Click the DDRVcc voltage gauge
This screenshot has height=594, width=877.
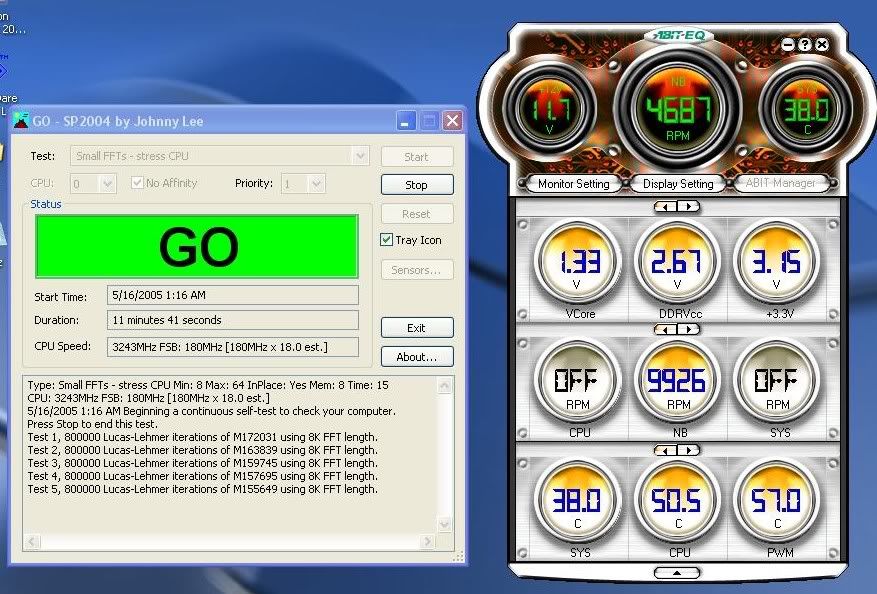point(679,262)
